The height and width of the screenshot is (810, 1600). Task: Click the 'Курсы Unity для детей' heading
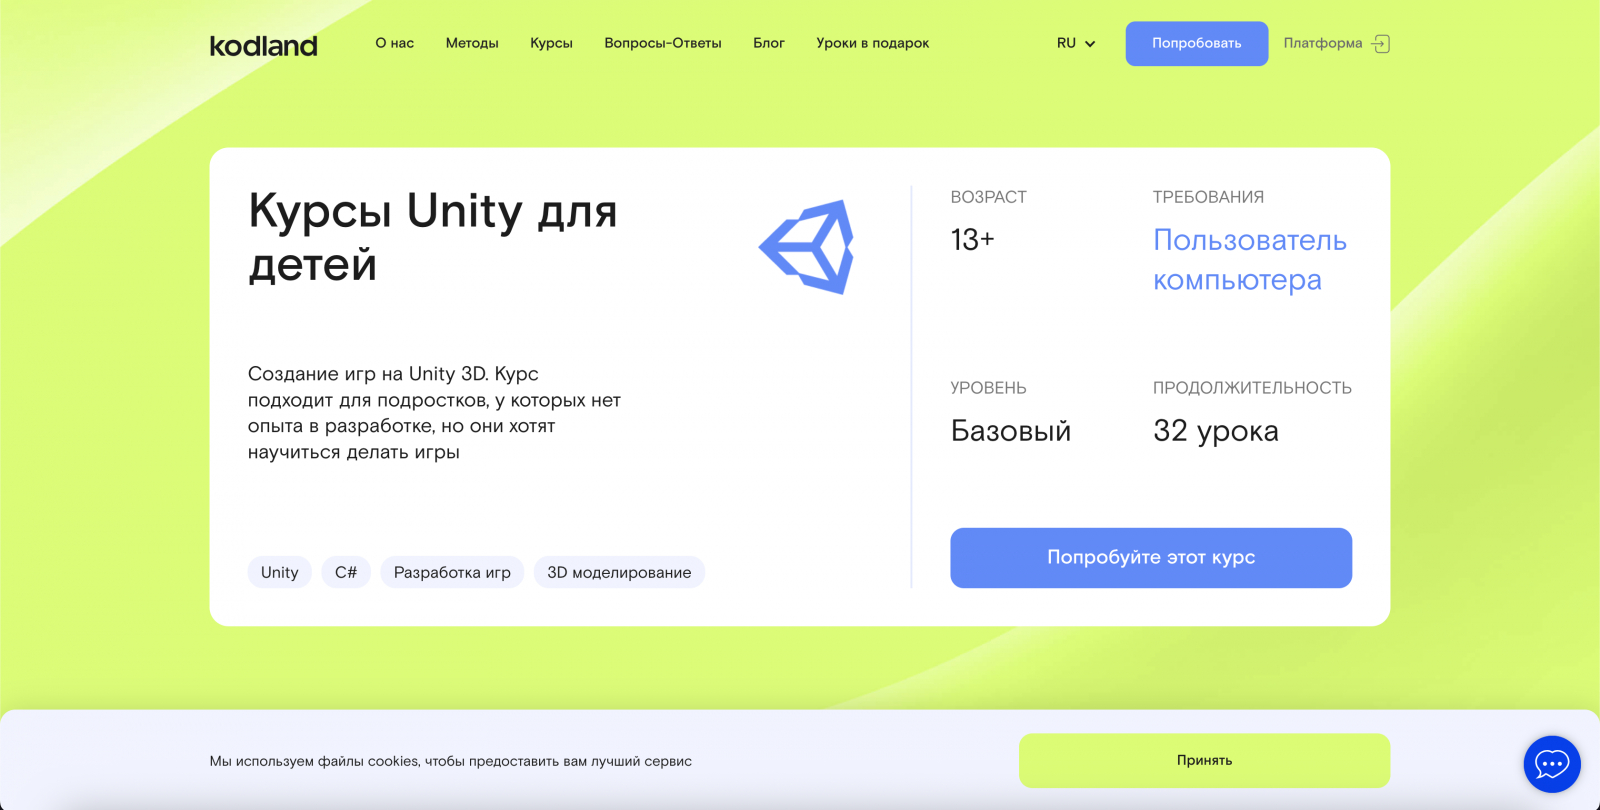433,238
